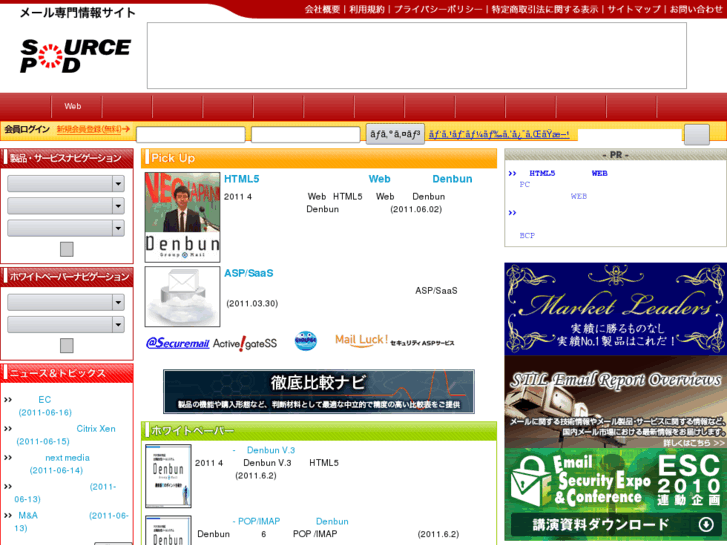Click the first Denbun whitepaper cover thumbnail
727x545 pixels.
coord(168,476)
